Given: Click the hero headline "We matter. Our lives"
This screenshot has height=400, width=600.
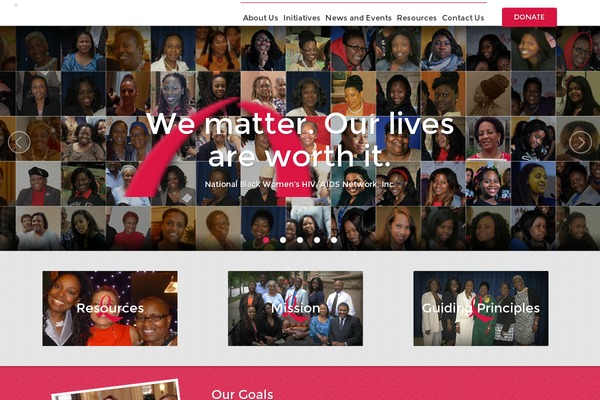Looking at the screenshot, I should click(300, 124).
